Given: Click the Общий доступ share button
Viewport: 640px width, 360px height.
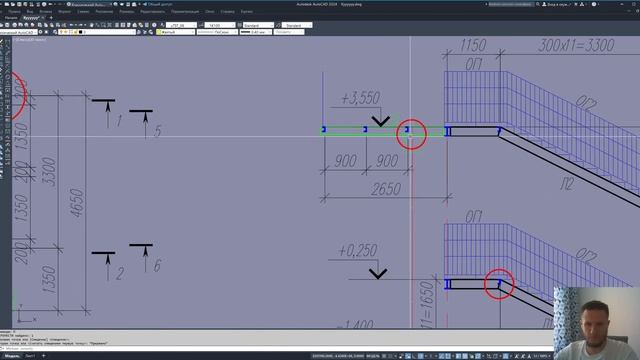Looking at the screenshot, I should pos(158,4).
